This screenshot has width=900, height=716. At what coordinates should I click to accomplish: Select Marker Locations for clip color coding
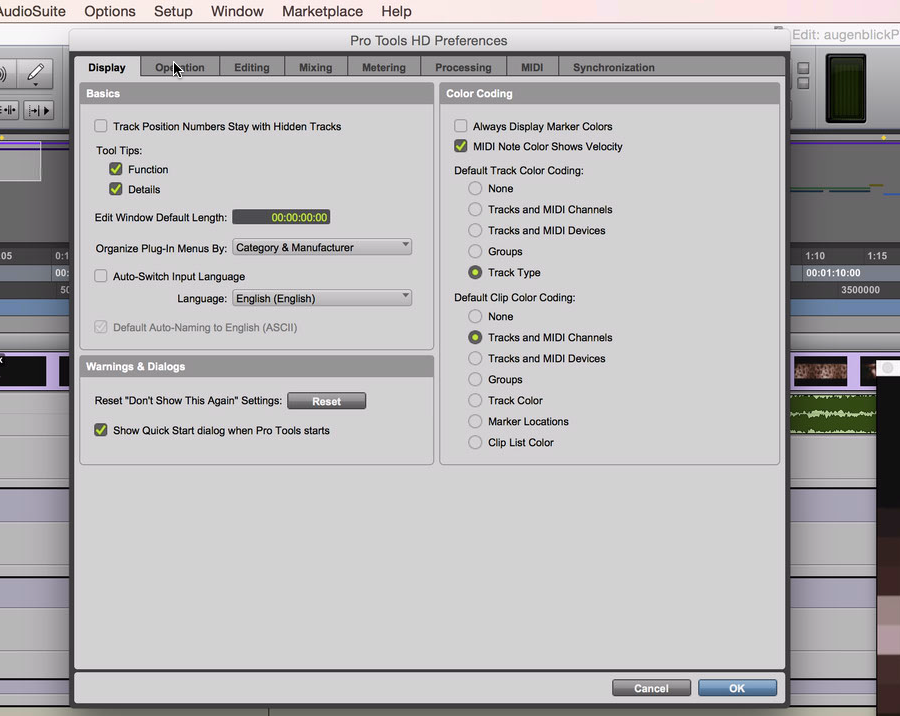[x=476, y=422]
